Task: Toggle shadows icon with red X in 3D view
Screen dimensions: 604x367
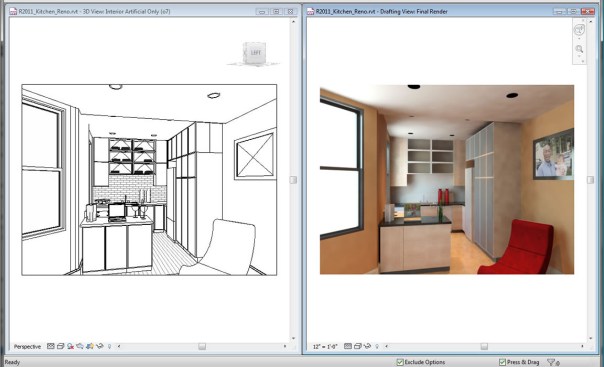Action: (70, 346)
